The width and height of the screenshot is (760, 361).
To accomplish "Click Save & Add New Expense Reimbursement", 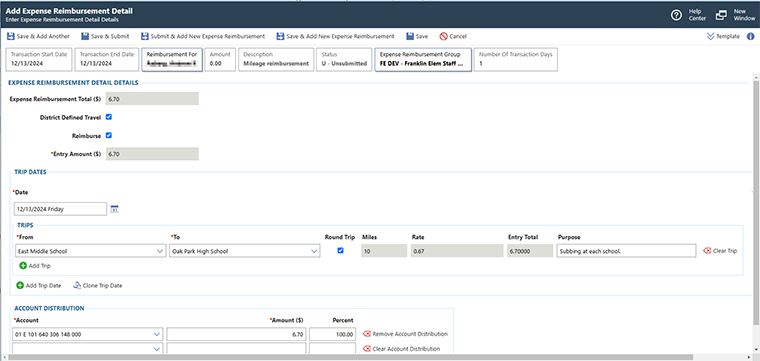I will coord(335,36).
